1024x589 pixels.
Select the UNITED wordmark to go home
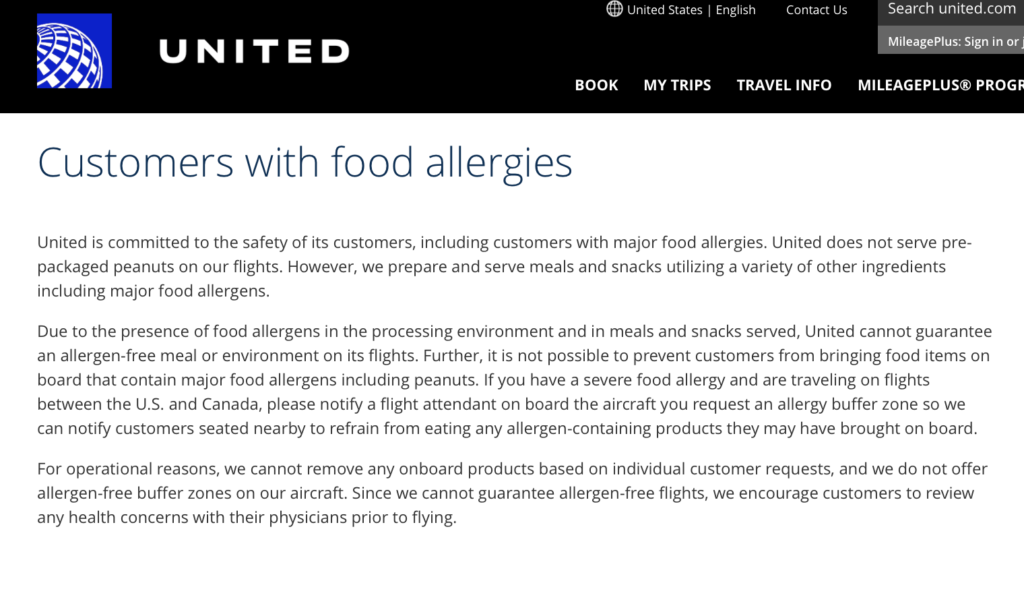pos(253,51)
